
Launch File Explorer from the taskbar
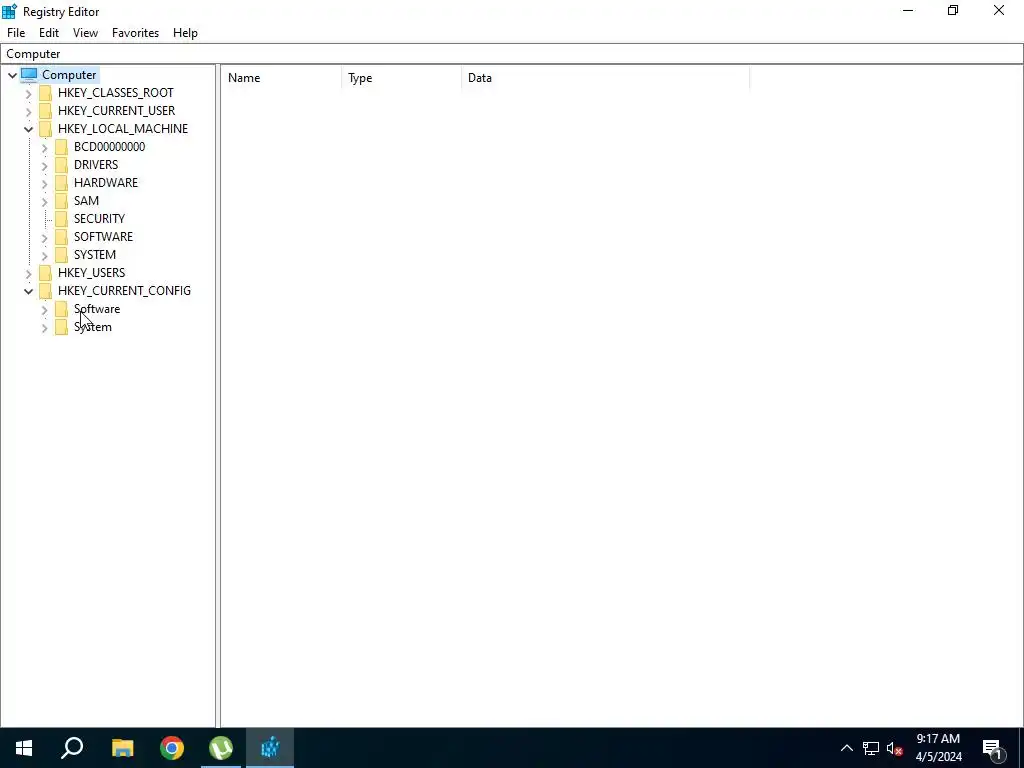click(122, 748)
